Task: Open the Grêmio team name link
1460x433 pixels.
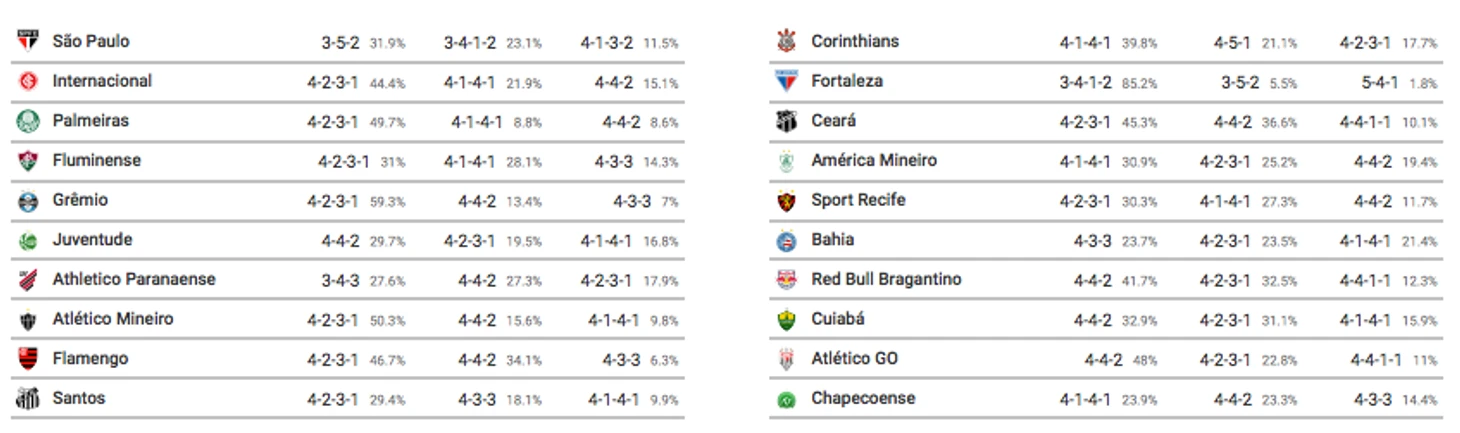Action: pos(80,200)
